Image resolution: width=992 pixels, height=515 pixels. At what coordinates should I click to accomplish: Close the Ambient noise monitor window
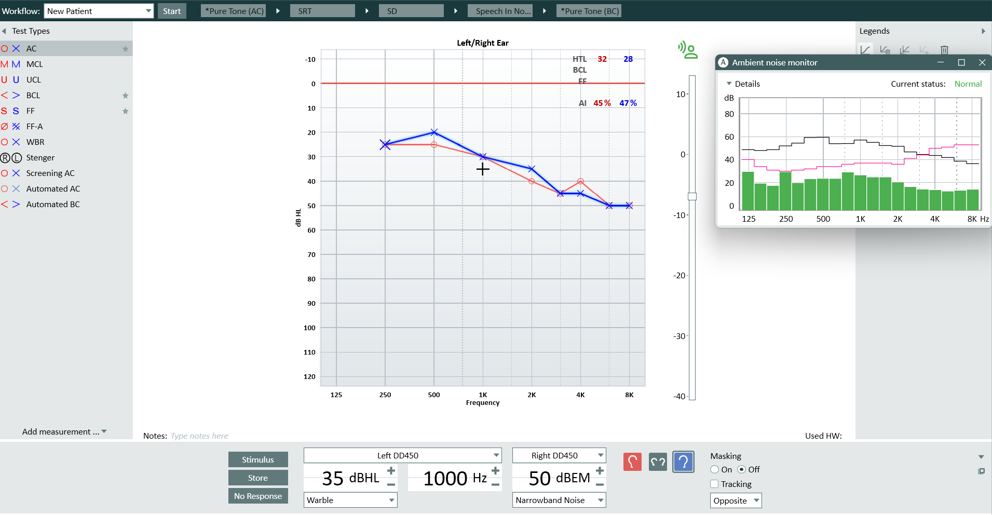(x=982, y=63)
